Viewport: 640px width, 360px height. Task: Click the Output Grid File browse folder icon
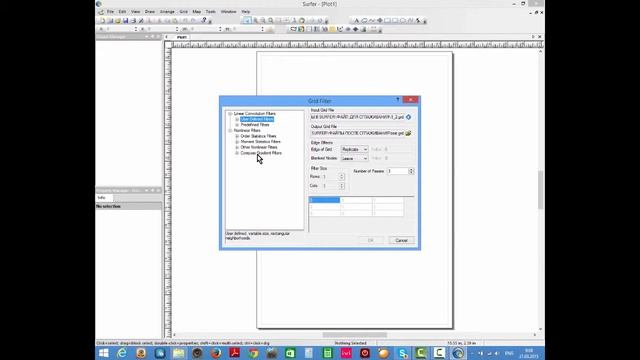tap(409, 133)
